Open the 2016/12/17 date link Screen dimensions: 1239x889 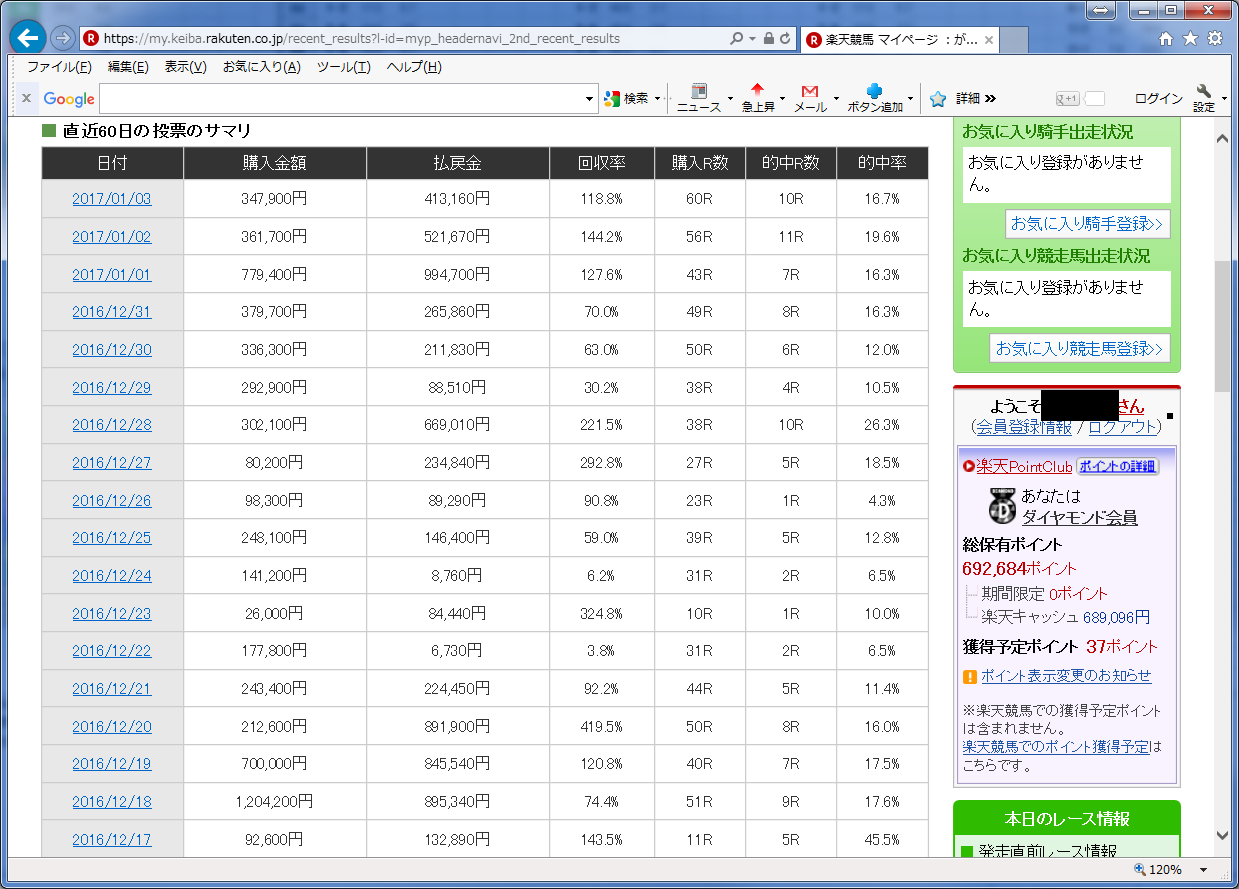click(x=112, y=839)
